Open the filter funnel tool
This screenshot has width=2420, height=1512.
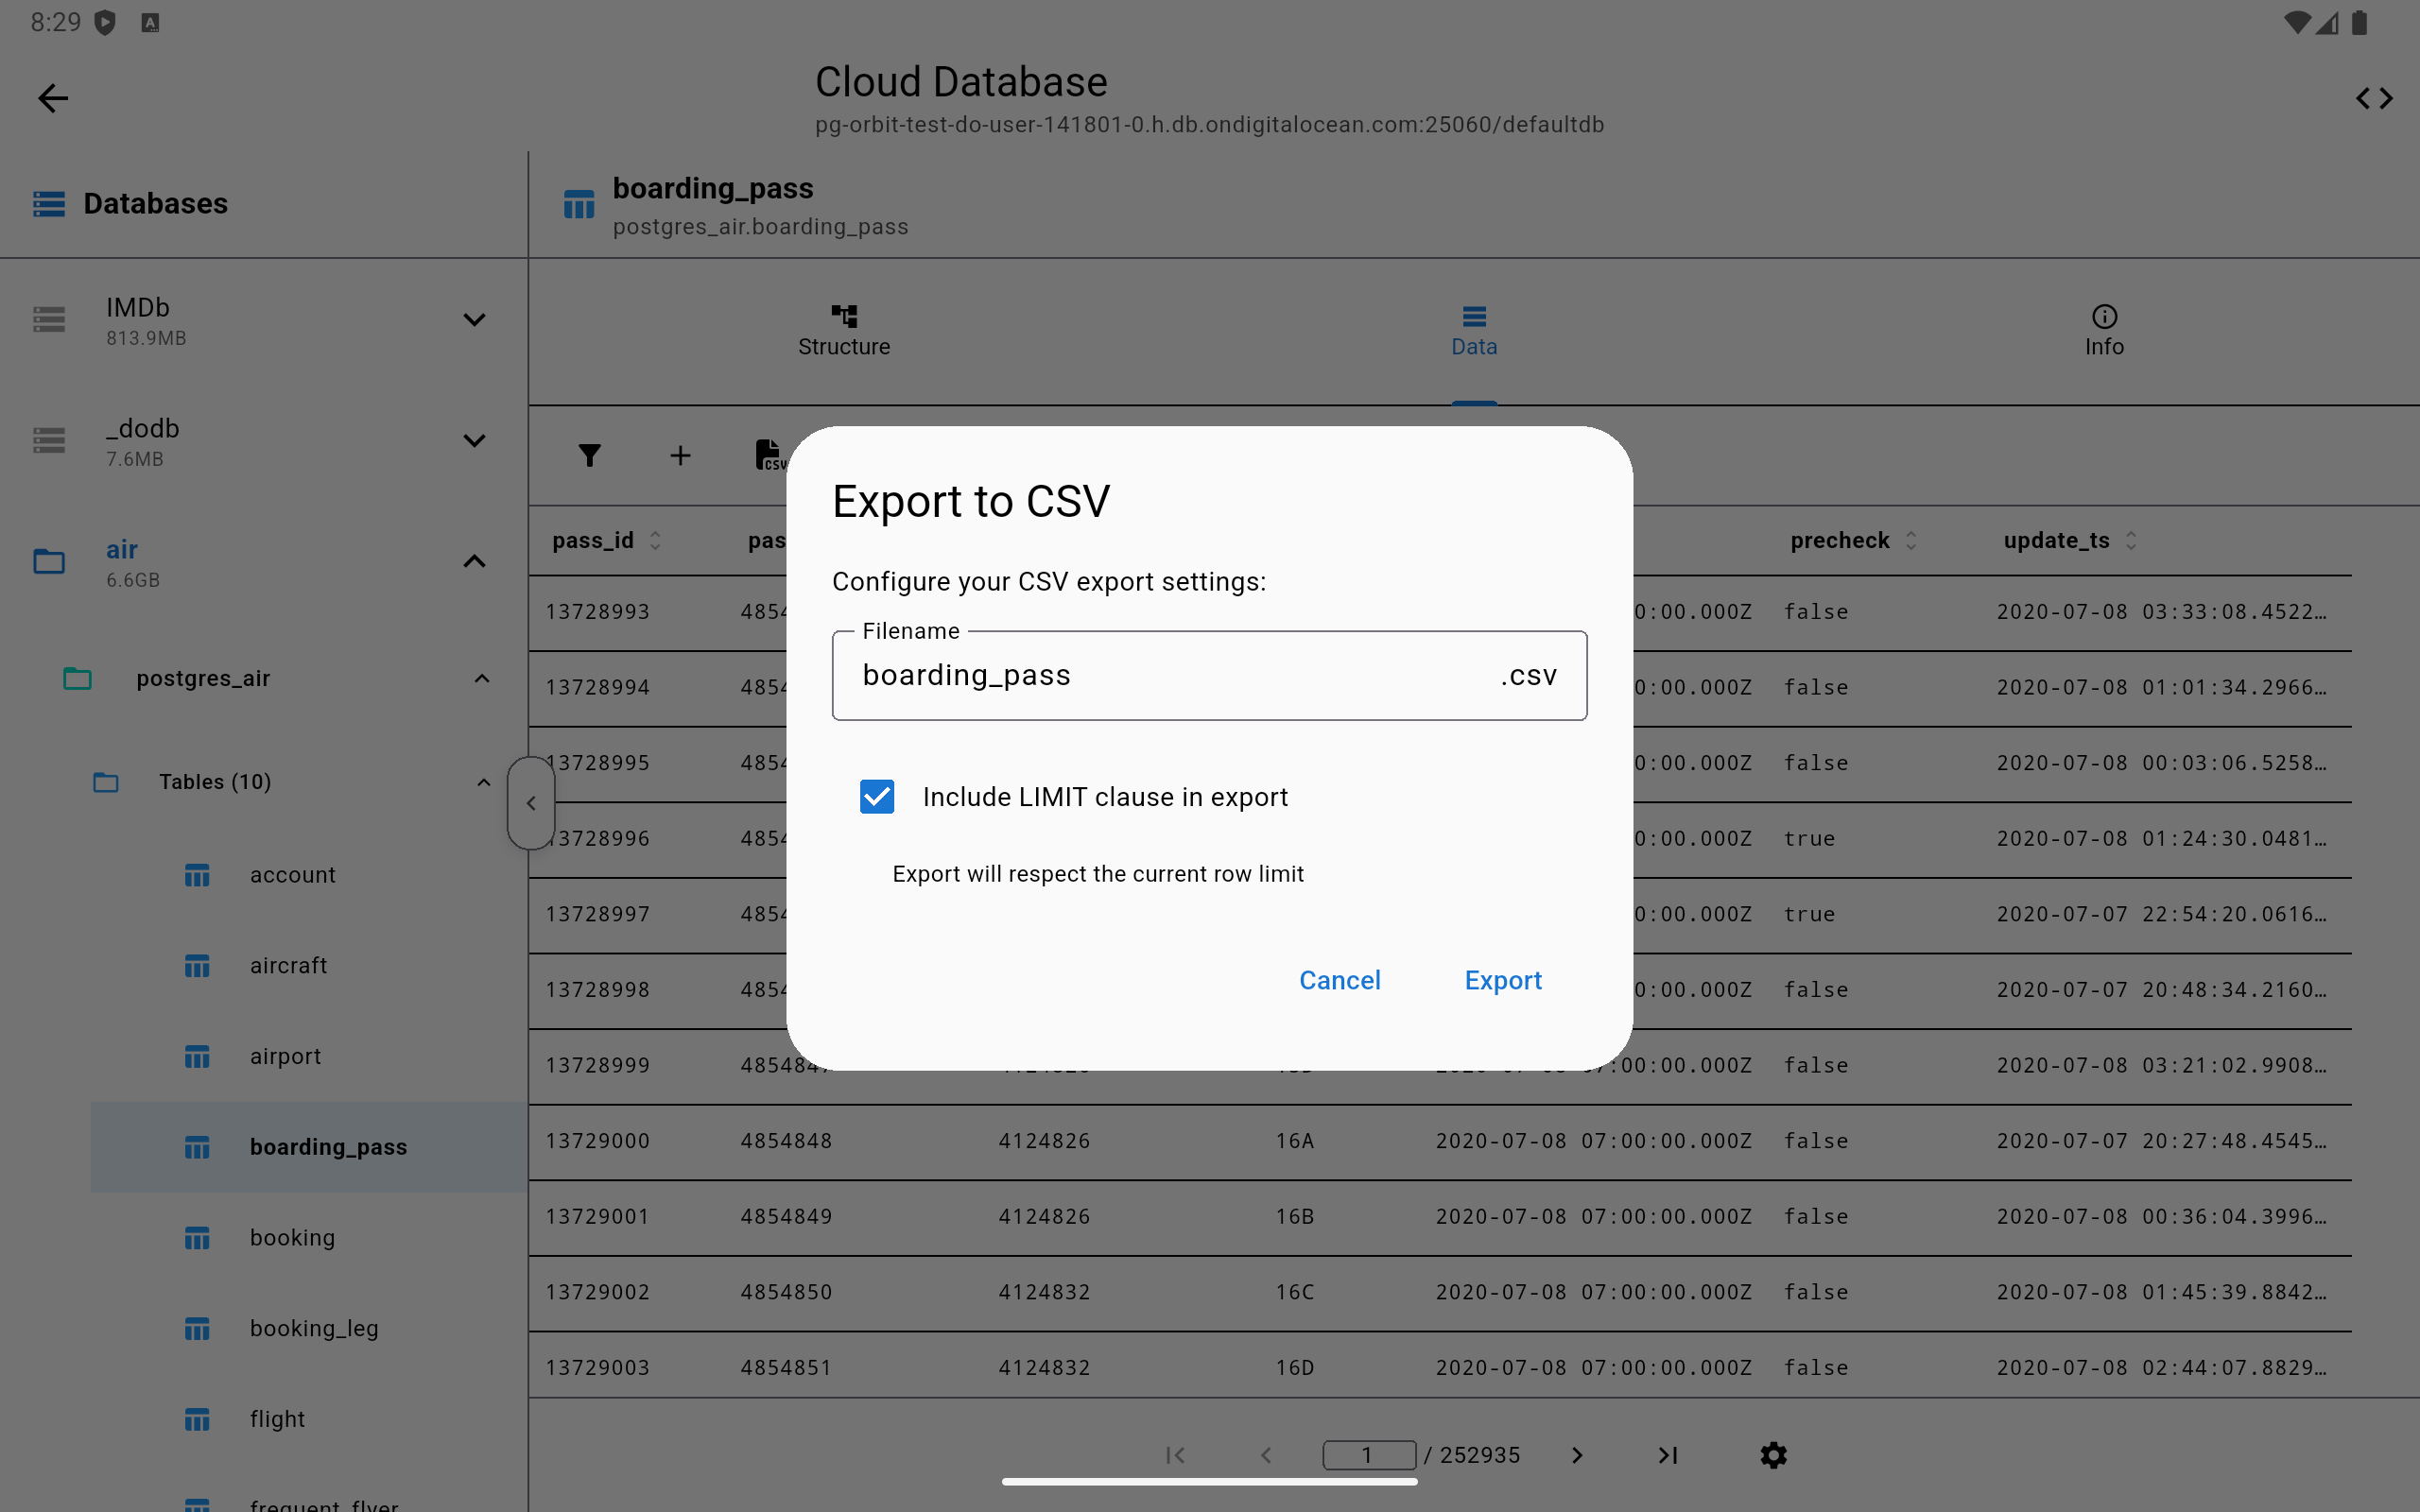(590, 456)
